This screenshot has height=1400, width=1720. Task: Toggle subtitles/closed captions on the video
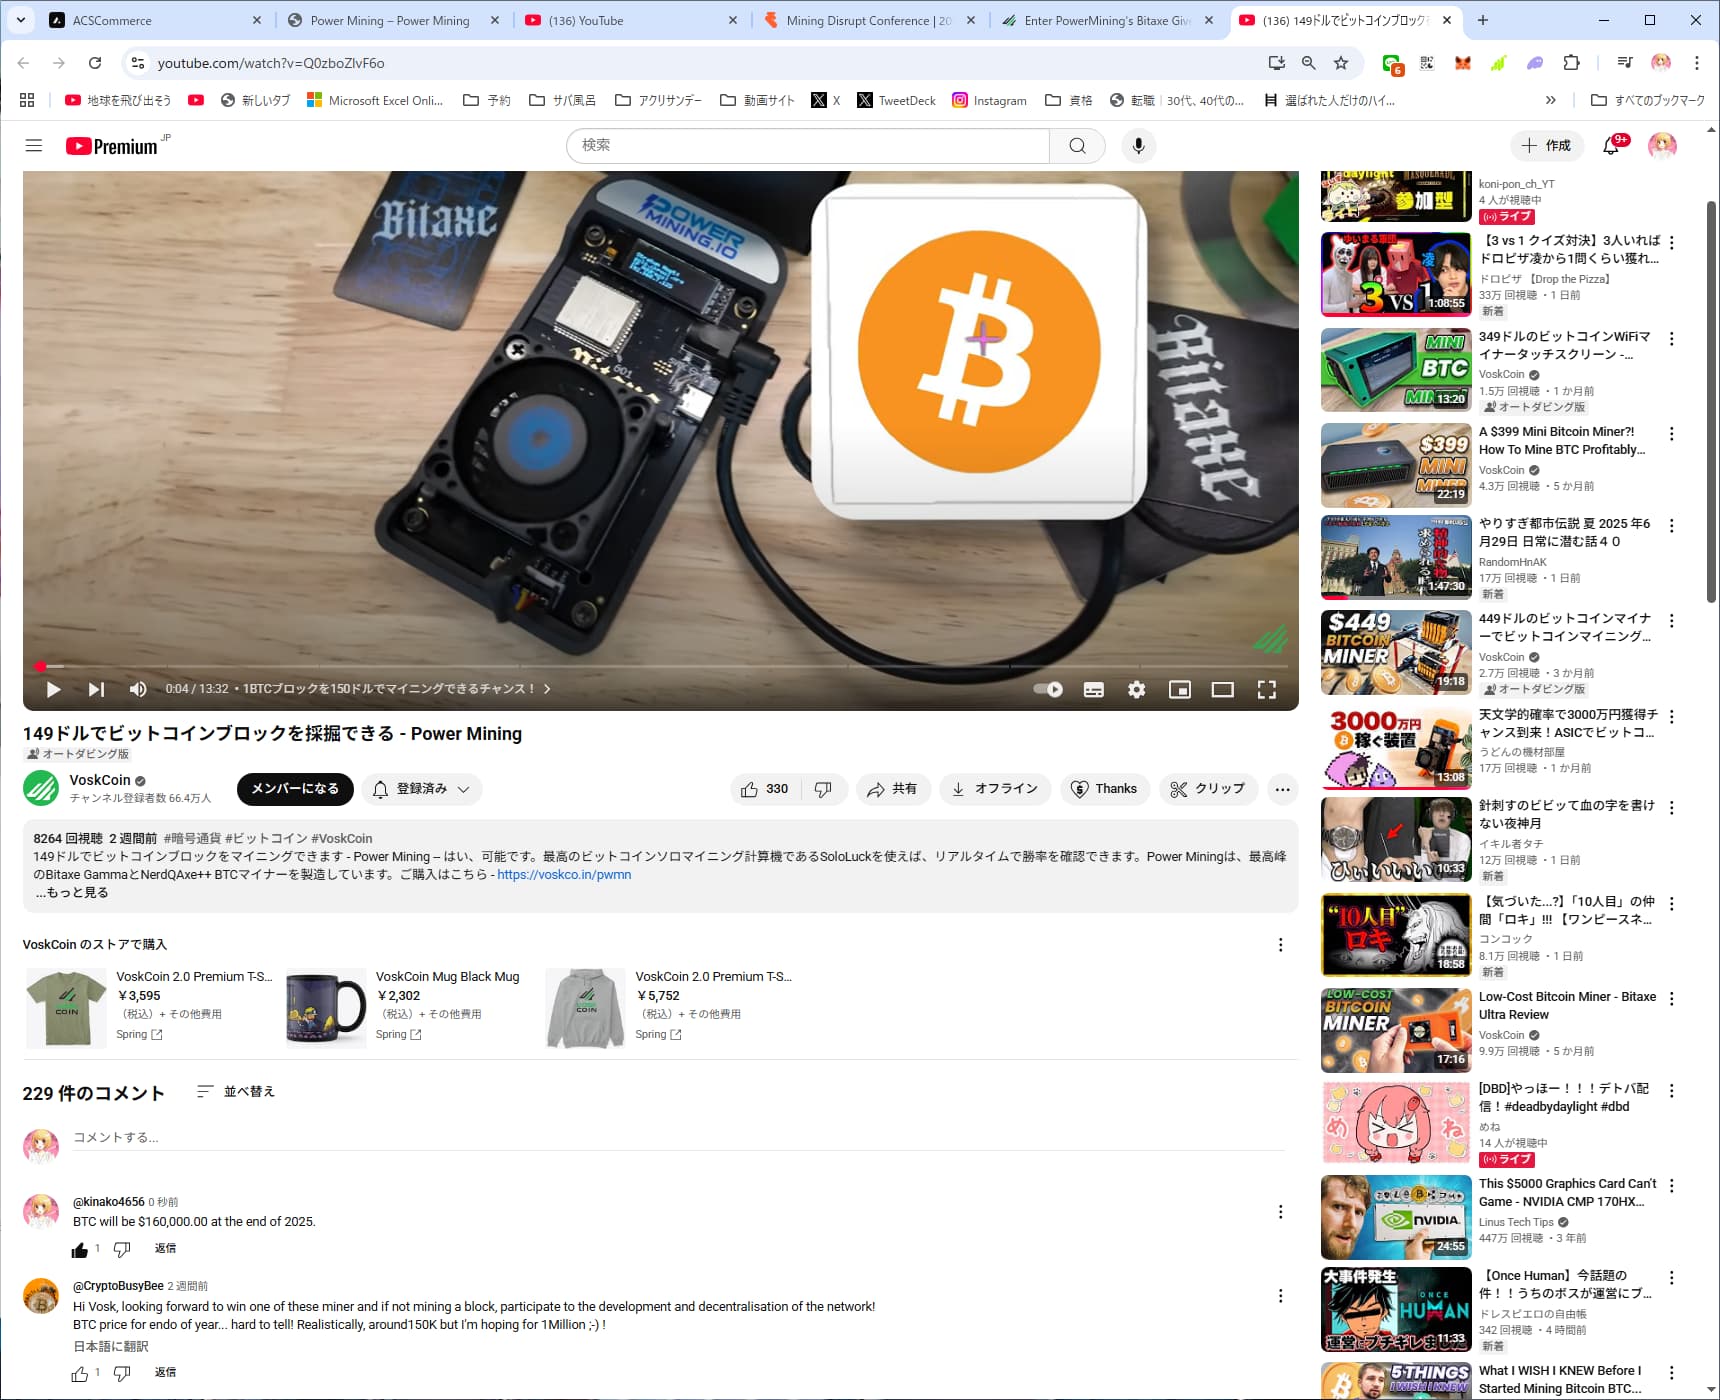(x=1094, y=690)
